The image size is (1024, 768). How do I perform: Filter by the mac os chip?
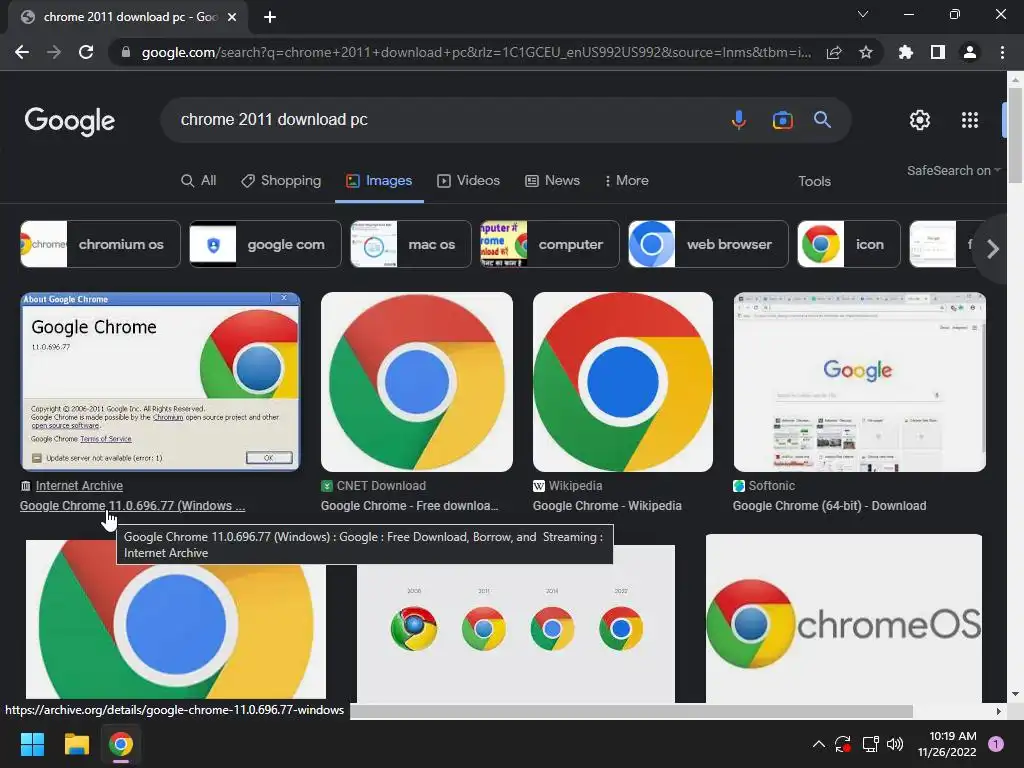tap(411, 244)
